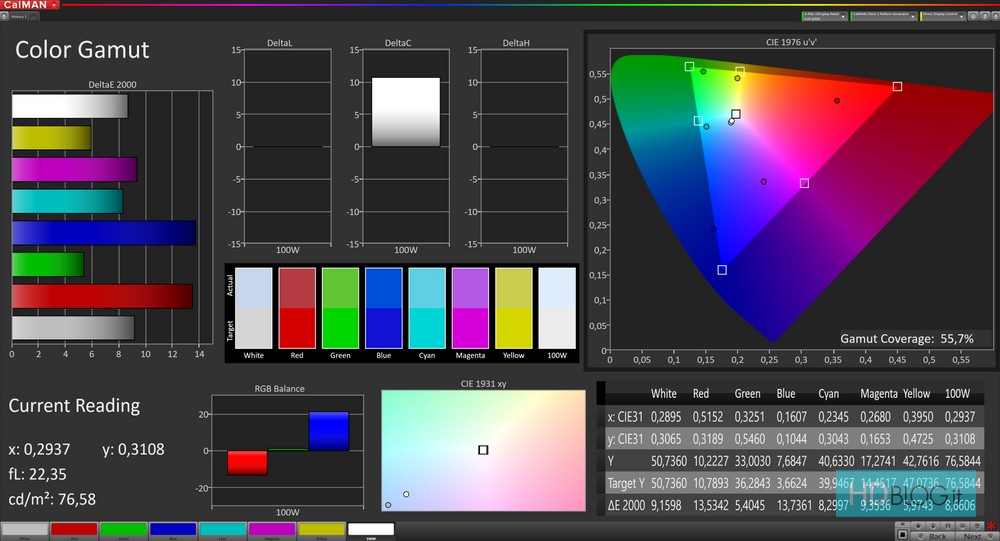
Task: Click the stop square icon beside Back
Action: (902, 535)
